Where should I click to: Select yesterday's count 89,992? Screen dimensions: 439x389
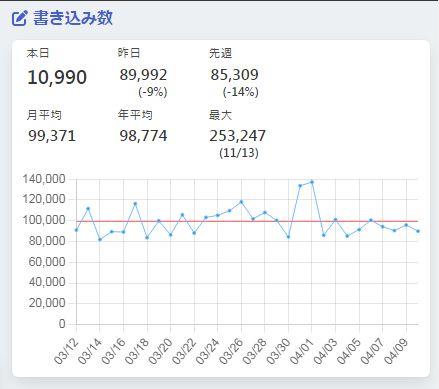(x=143, y=75)
